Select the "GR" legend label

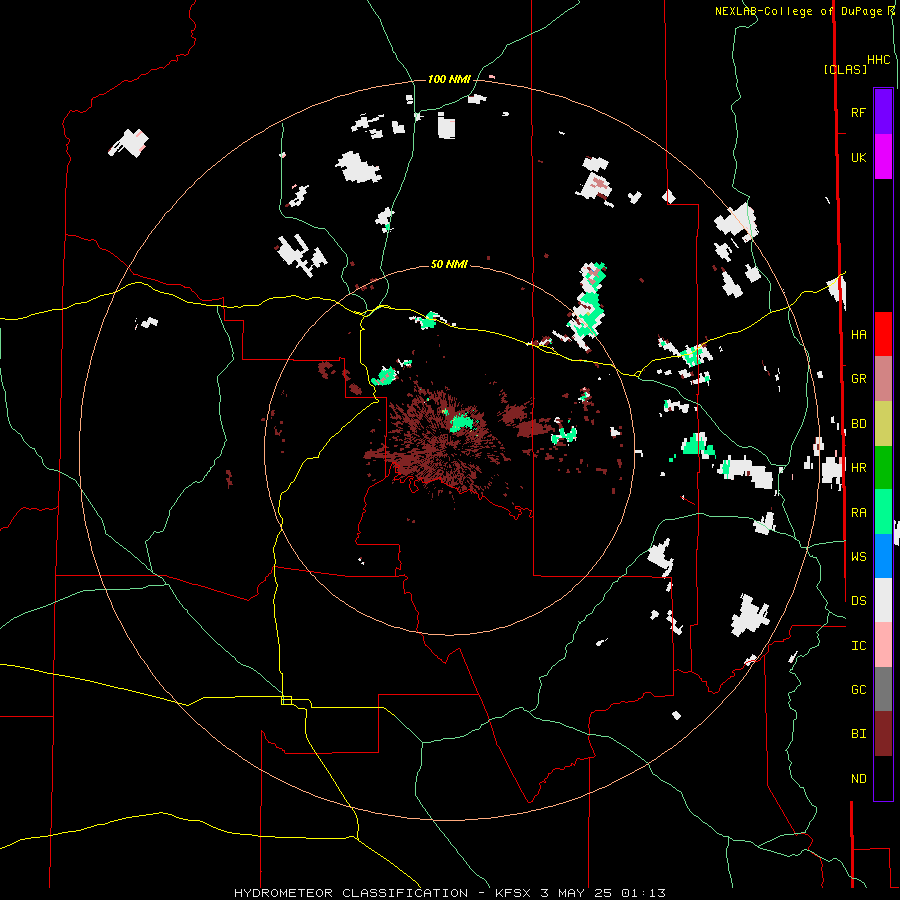(x=858, y=379)
